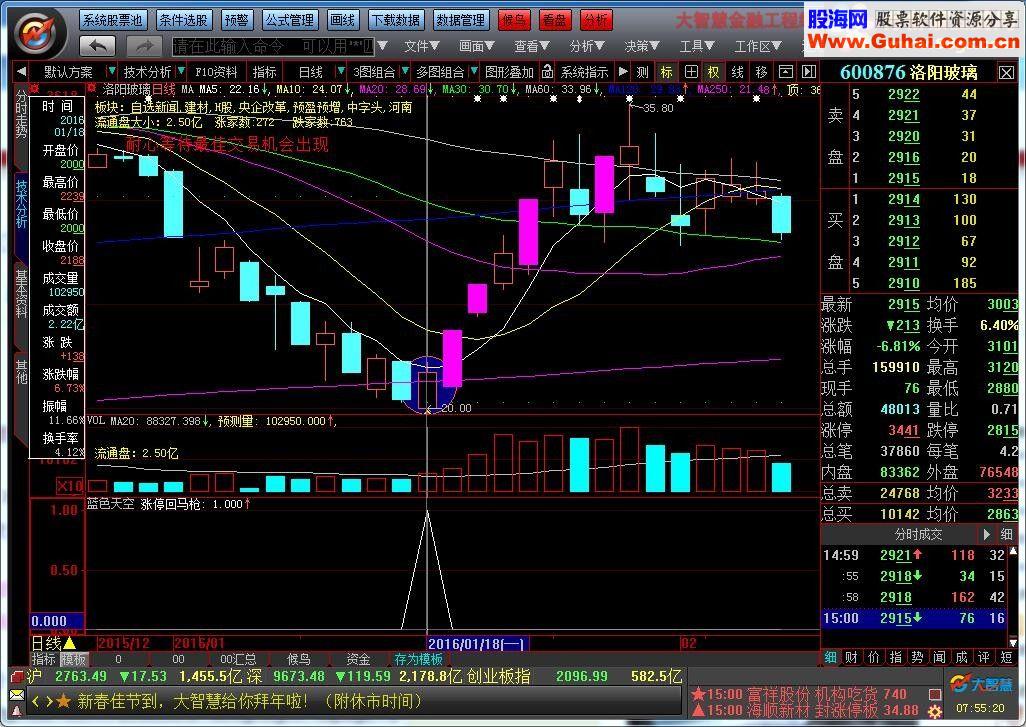Click the 细 button beside 分时成交

[1006, 535]
